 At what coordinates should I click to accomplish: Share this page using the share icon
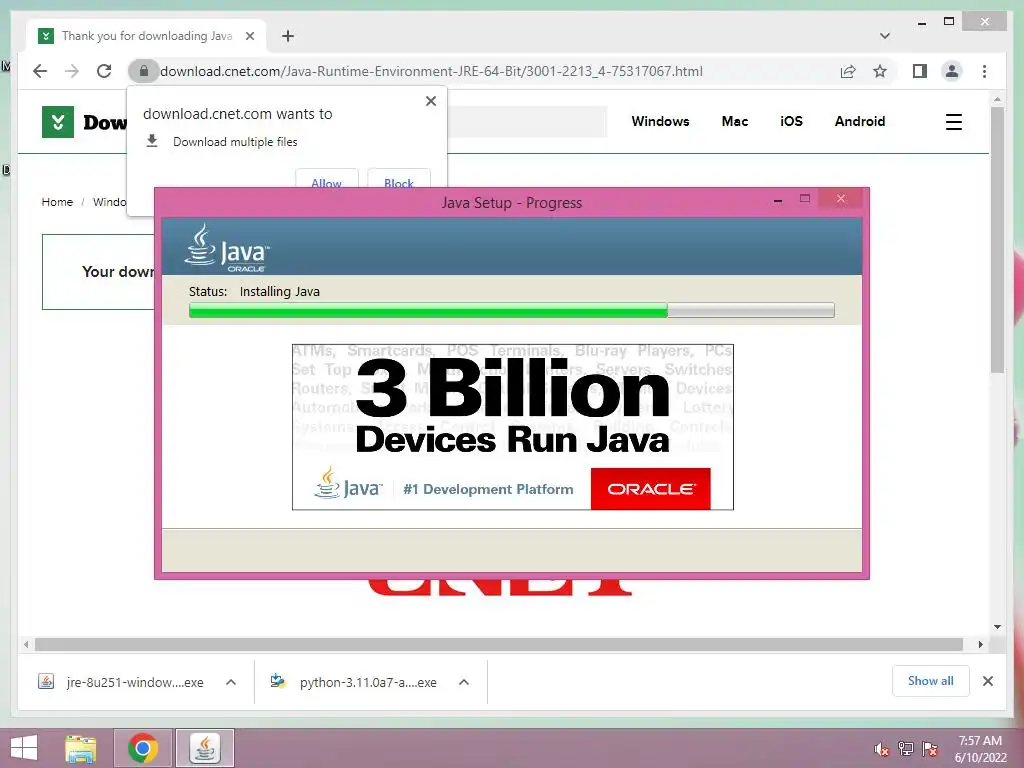848,71
